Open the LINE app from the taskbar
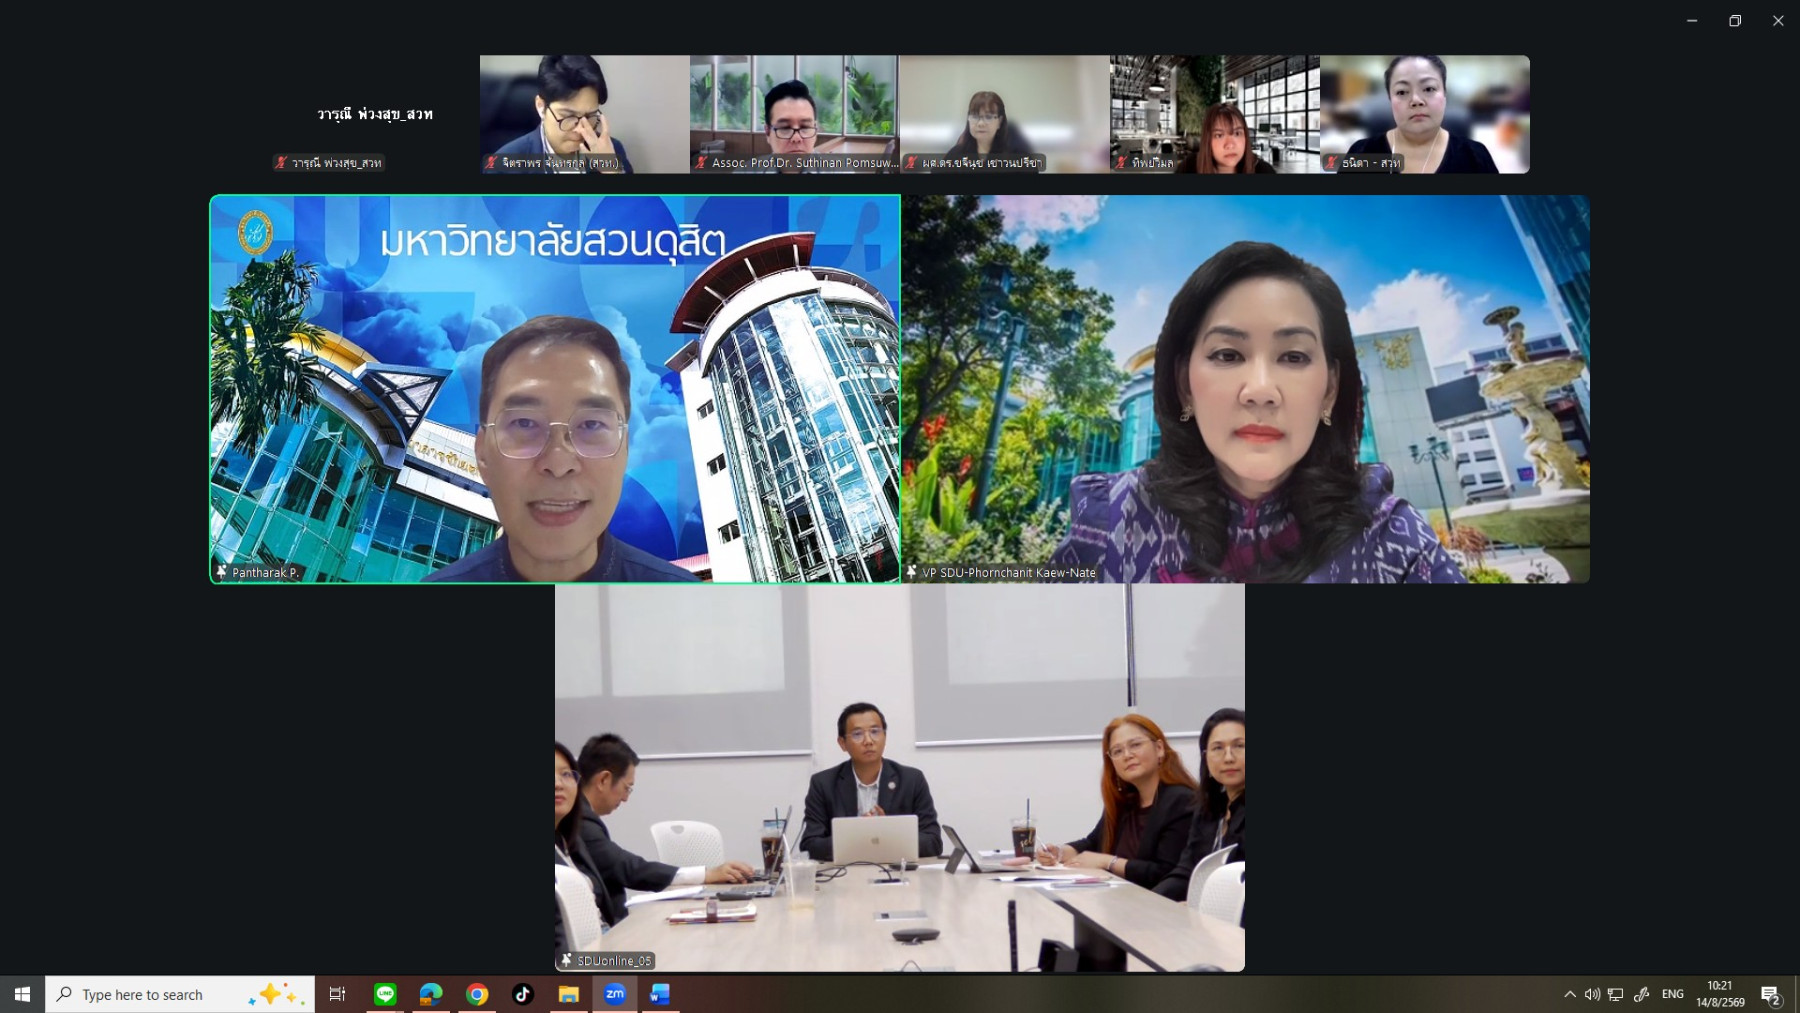The width and height of the screenshot is (1800, 1013). coord(385,994)
